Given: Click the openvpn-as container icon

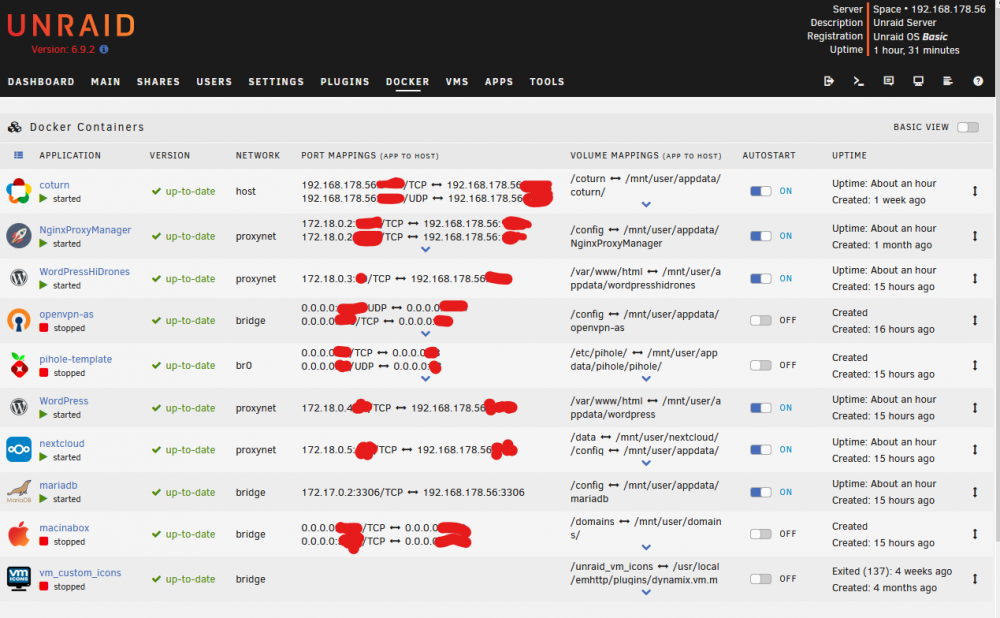Looking at the screenshot, I should pos(18,320).
